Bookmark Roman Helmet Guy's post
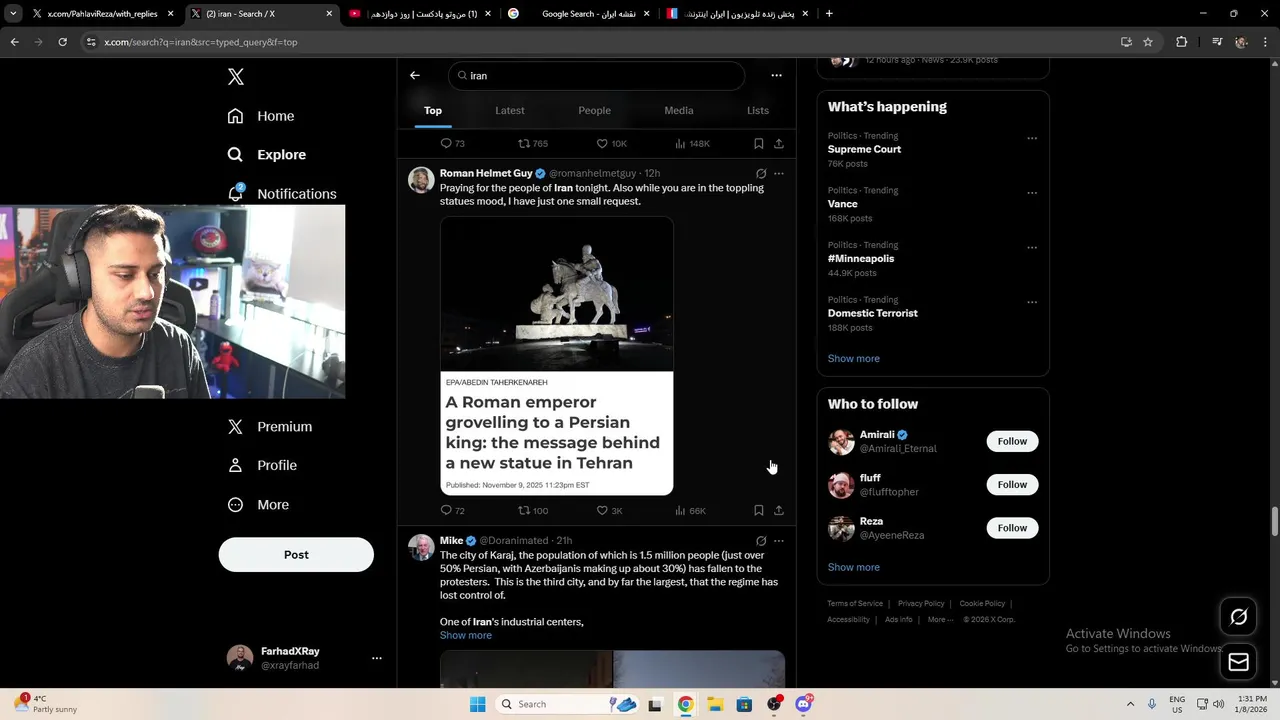Viewport: 1280px width, 720px height. (759, 510)
